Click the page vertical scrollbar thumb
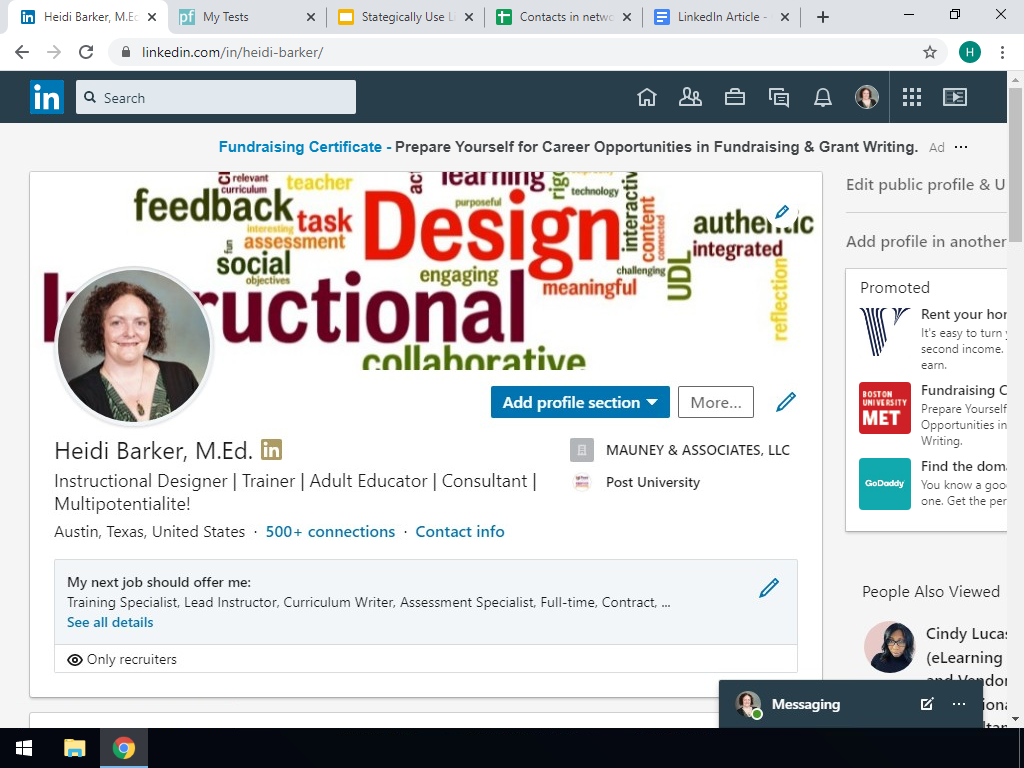The image size is (1024, 768). point(1016,165)
